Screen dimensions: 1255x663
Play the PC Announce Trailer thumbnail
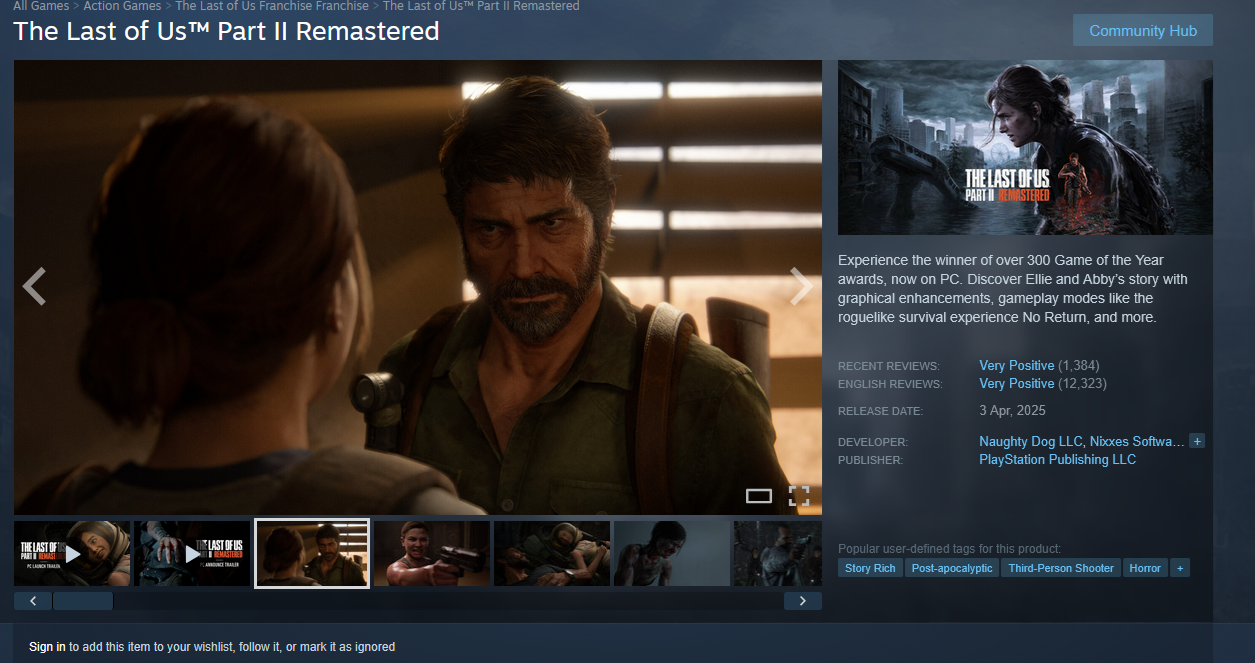click(192, 553)
